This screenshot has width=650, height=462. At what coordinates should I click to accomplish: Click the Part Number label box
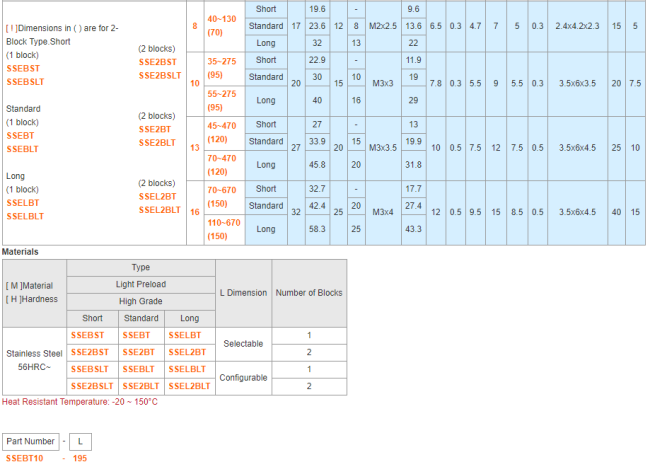[x=29, y=440]
